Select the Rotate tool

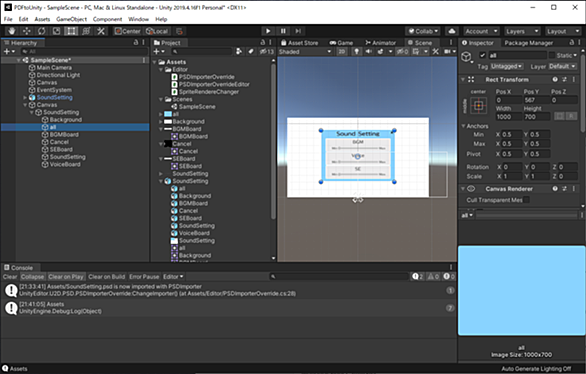pyautogui.click(x=41, y=31)
